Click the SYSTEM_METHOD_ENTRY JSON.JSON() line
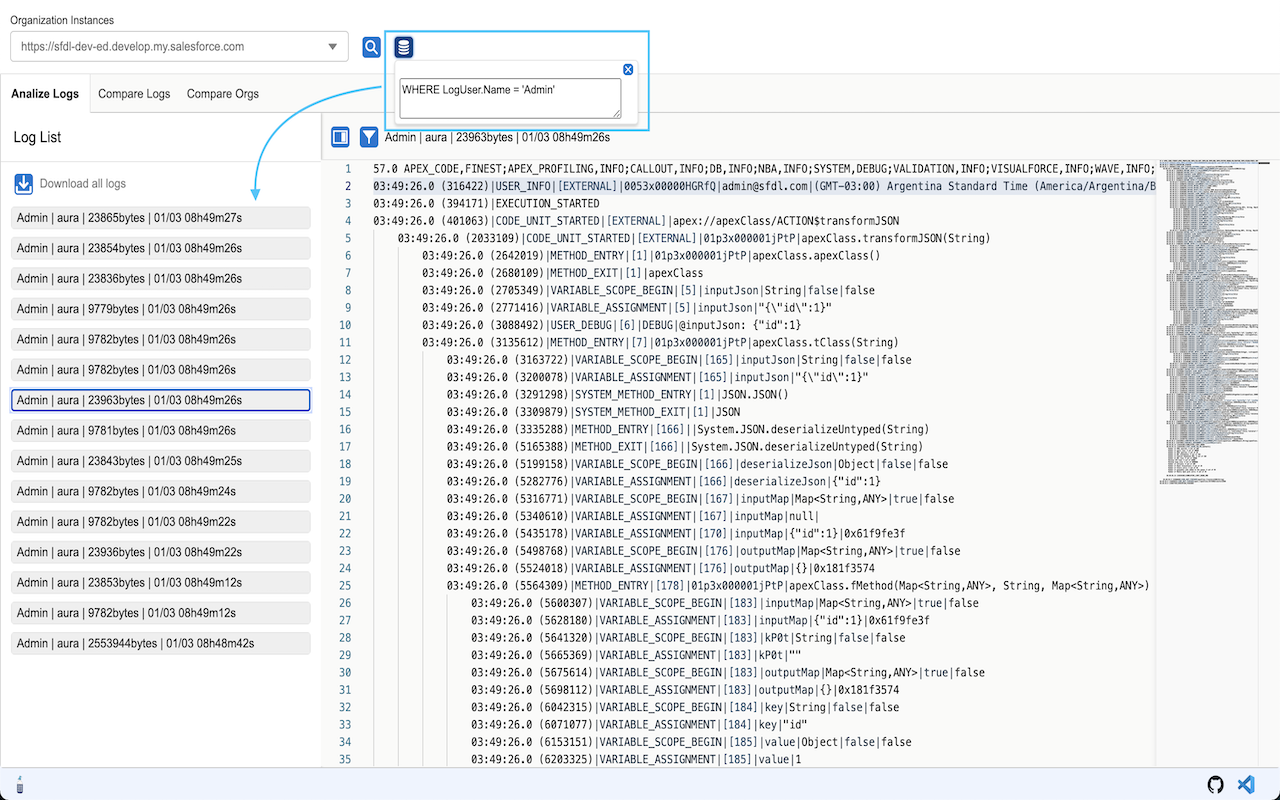Viewport: 1280px width, 800px height. 618,395
